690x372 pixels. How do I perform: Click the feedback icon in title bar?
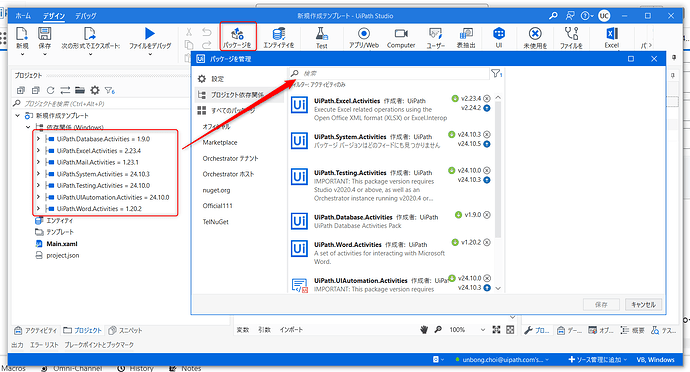coord(570,16)
